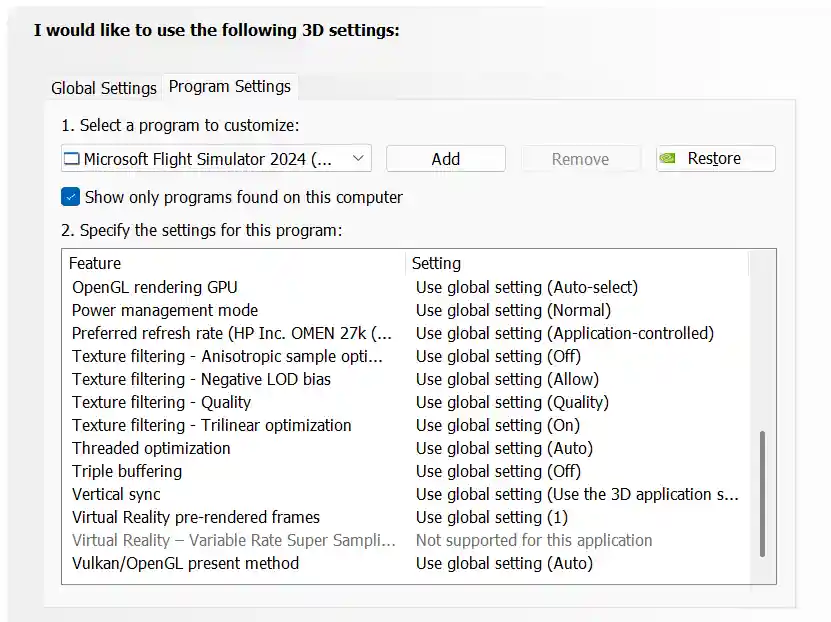Select Texture filtering - Negative LOD bias
Screen dimensions: 831x622
click(x=201, y=379)
